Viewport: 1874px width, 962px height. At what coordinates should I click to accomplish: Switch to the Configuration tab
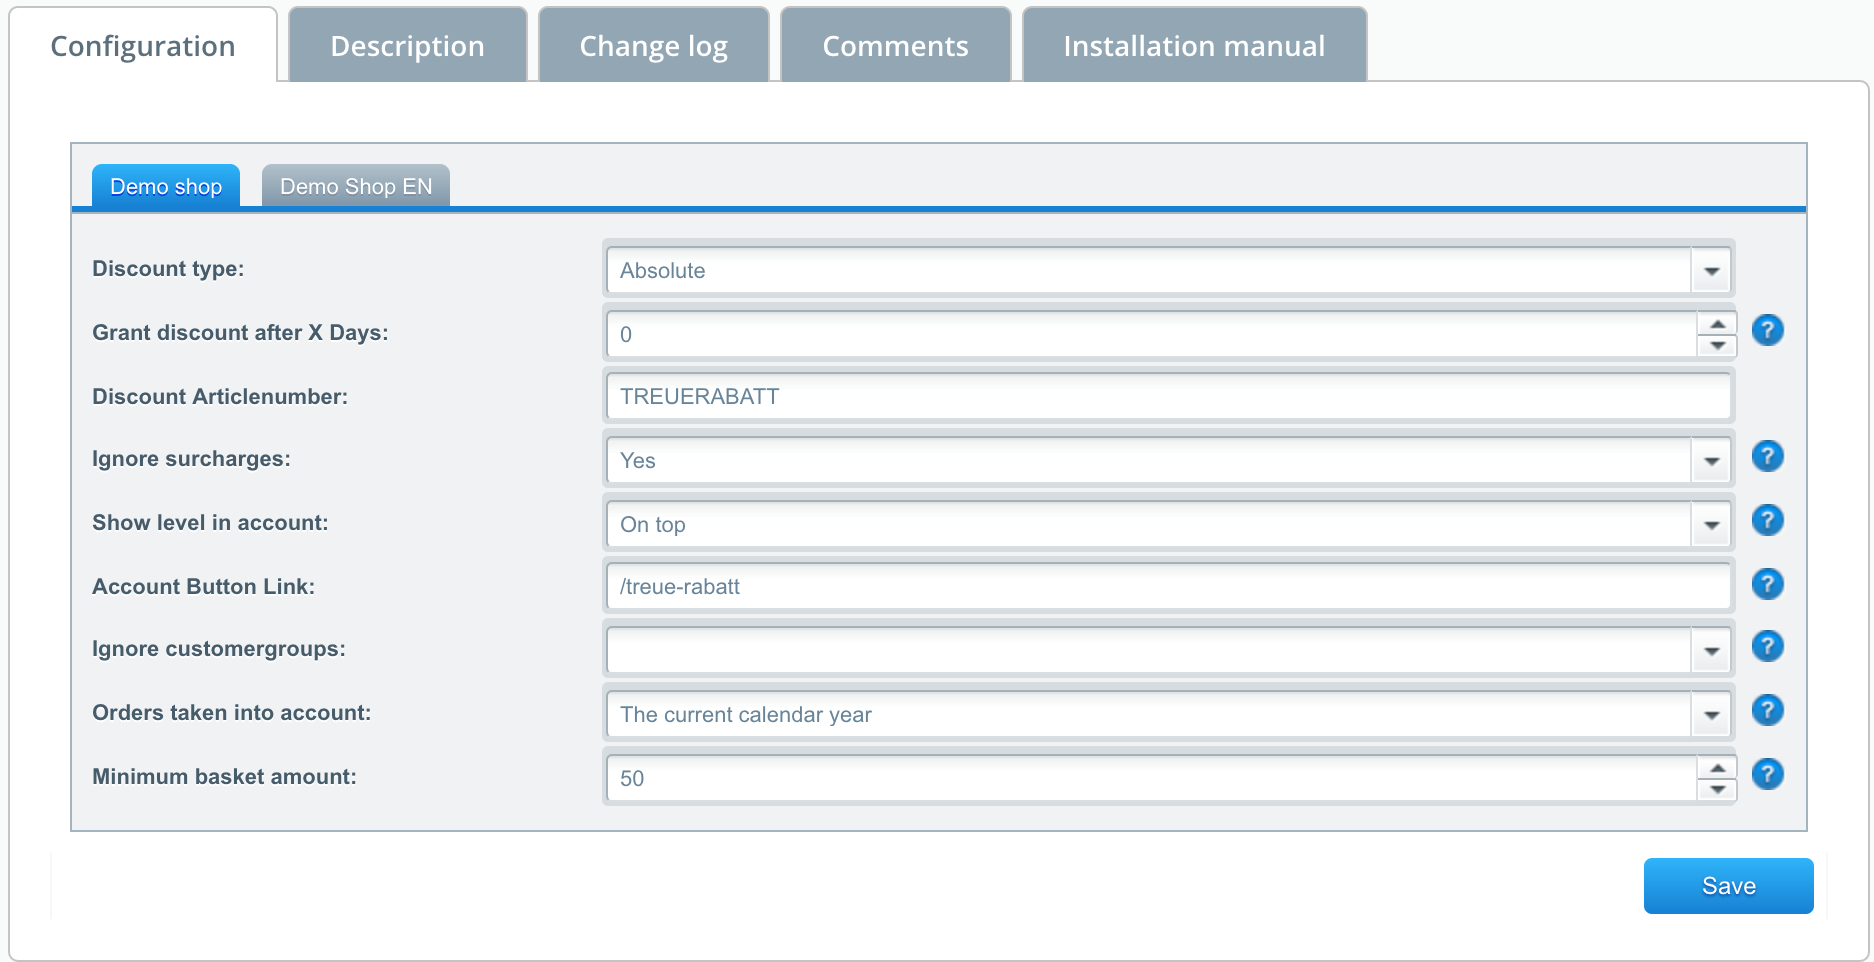pos(143,46)
